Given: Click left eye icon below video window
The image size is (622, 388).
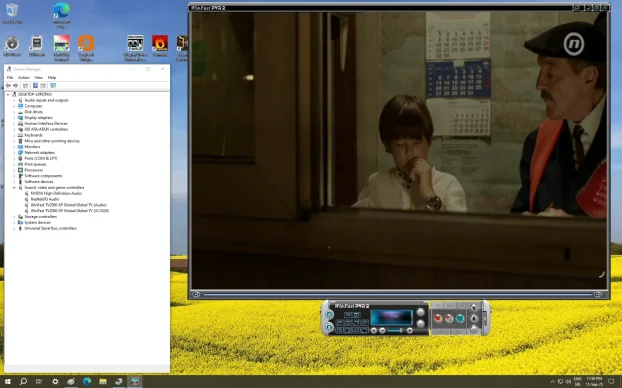Looking at the screenshot, I should coord(196,294).
